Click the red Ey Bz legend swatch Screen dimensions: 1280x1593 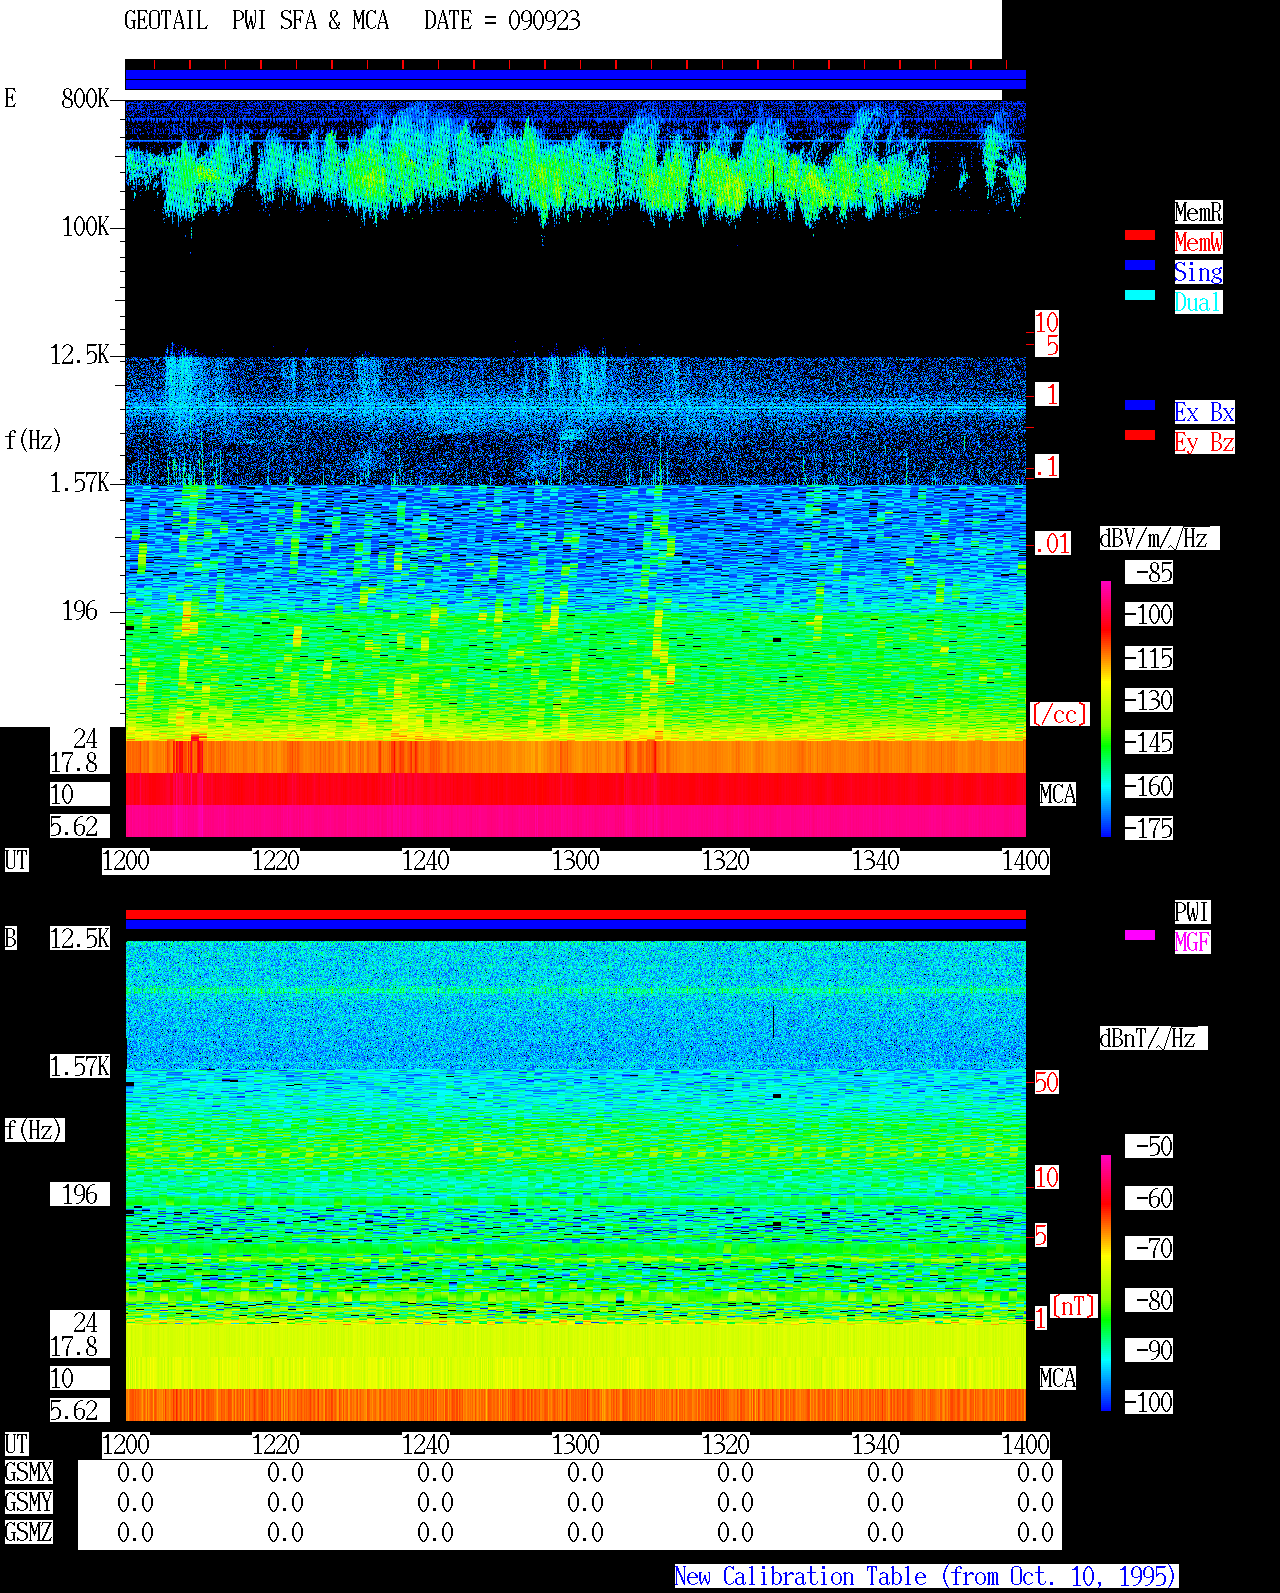(x=1140, y=435)
